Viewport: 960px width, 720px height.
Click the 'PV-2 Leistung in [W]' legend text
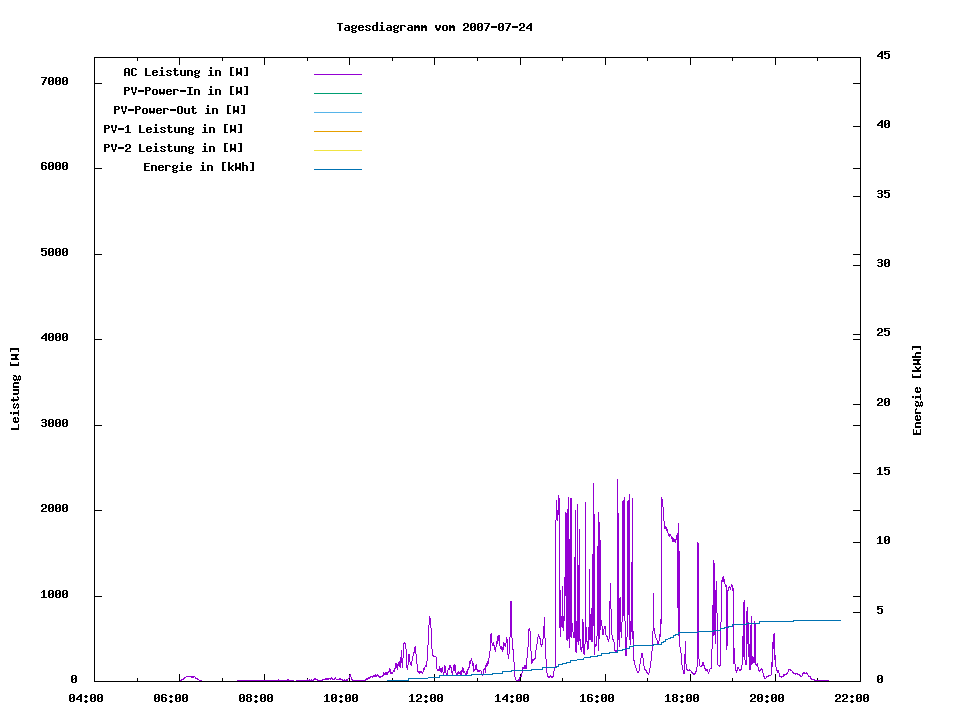pyautogui.click(x=173, y=148)
